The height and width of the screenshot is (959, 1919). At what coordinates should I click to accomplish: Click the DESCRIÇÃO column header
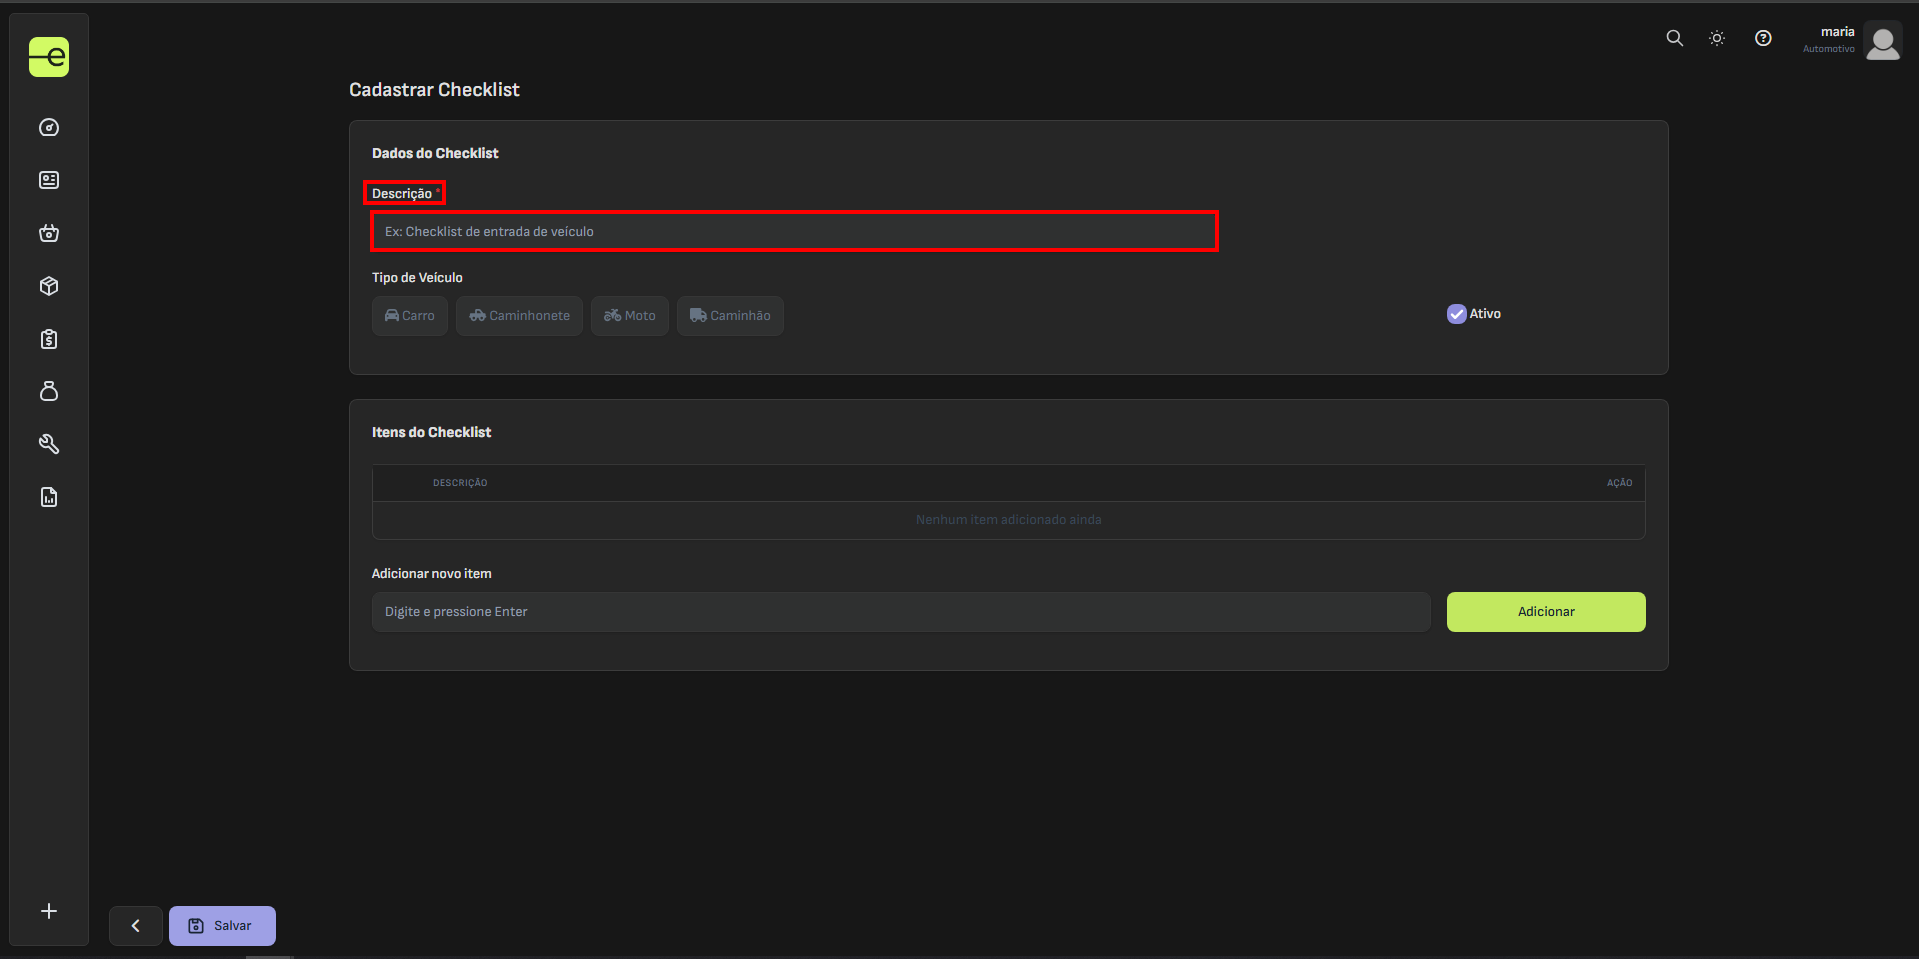point(460,483)
